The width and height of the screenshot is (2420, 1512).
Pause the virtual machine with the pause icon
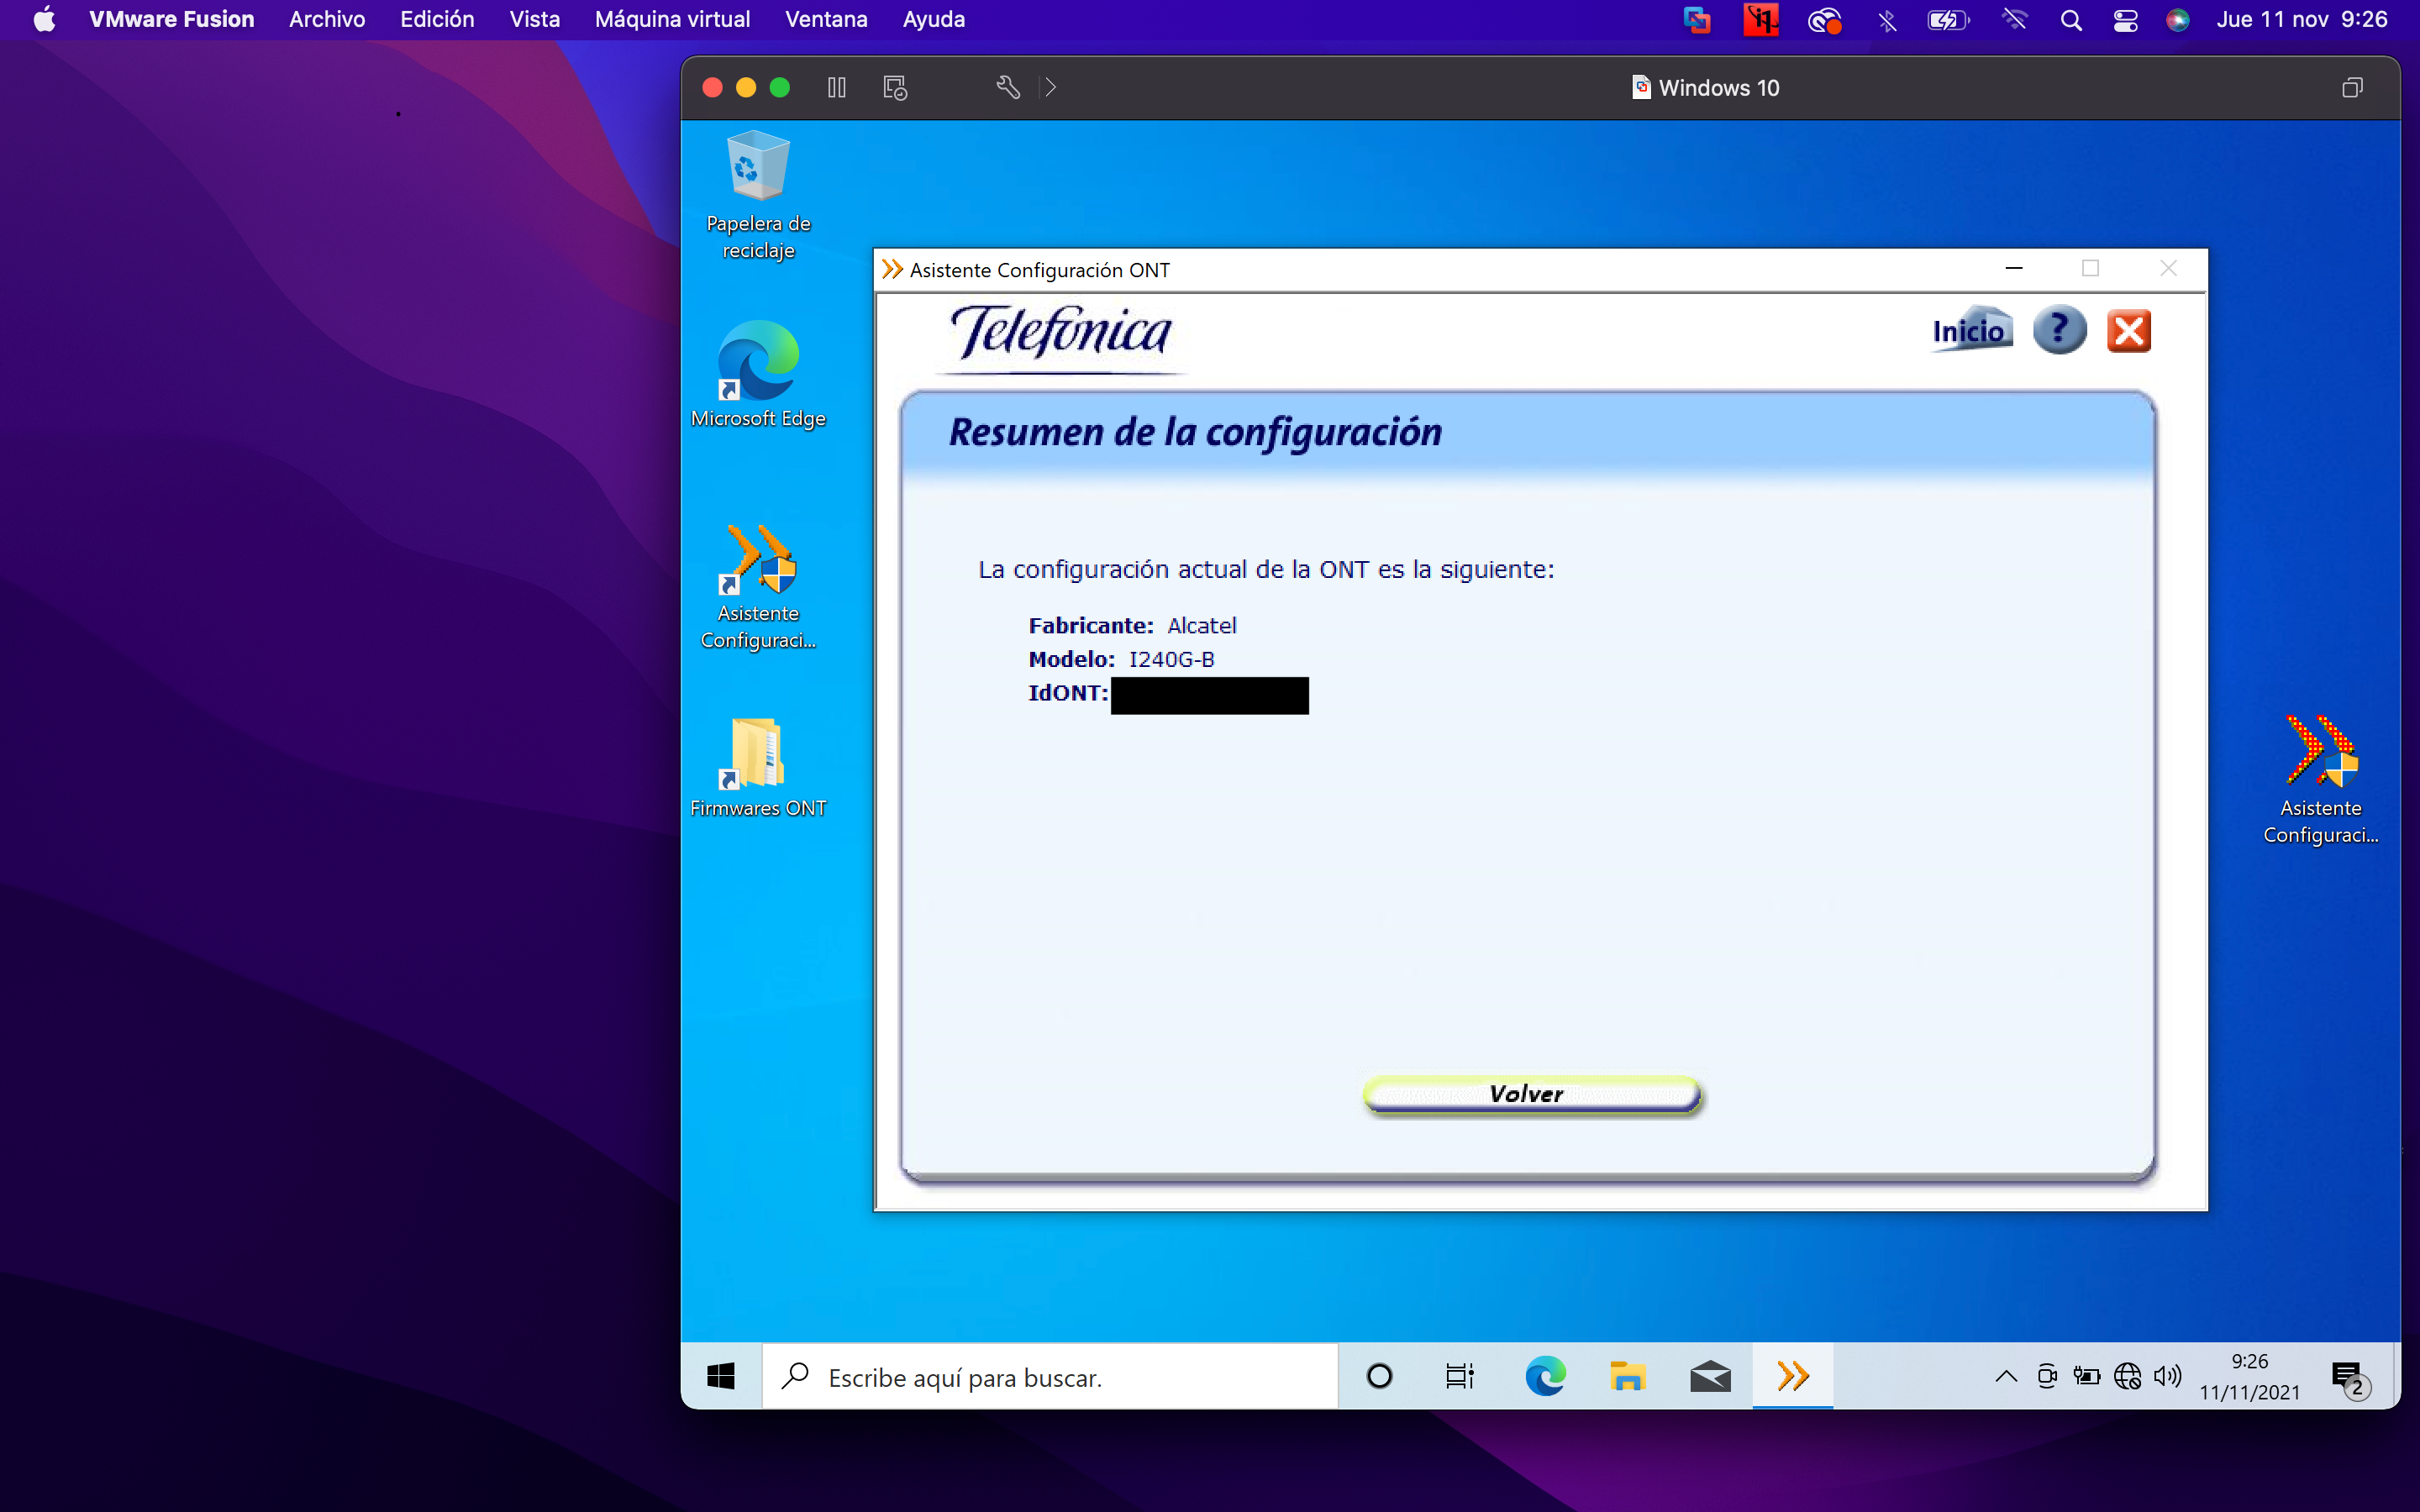pyautogui.click(x=837, y=88)
